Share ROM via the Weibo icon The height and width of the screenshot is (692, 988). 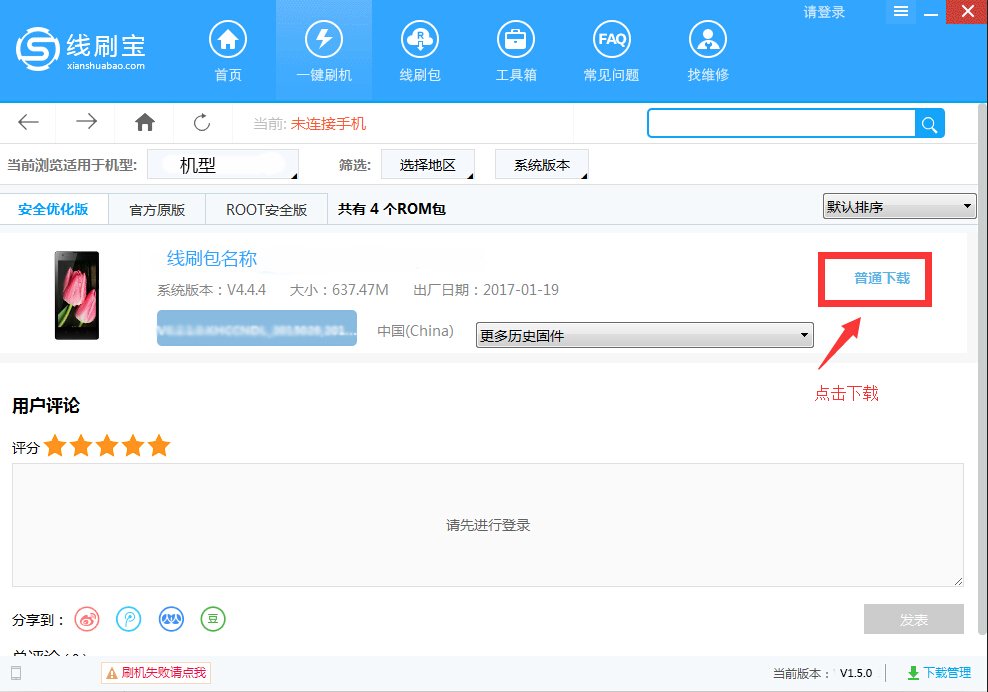coord(87,619)
